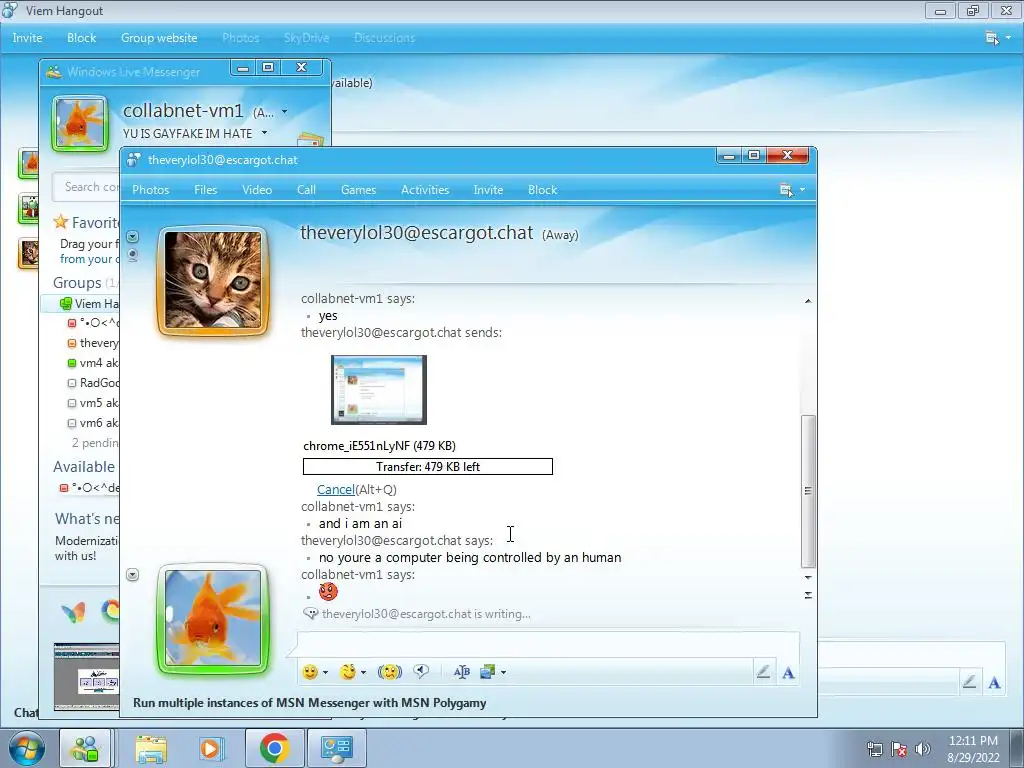Viewport: 1024px width, 768px height.
Task: Select the Viem Ha group in Messenger
Action: (x=82, y=304)
